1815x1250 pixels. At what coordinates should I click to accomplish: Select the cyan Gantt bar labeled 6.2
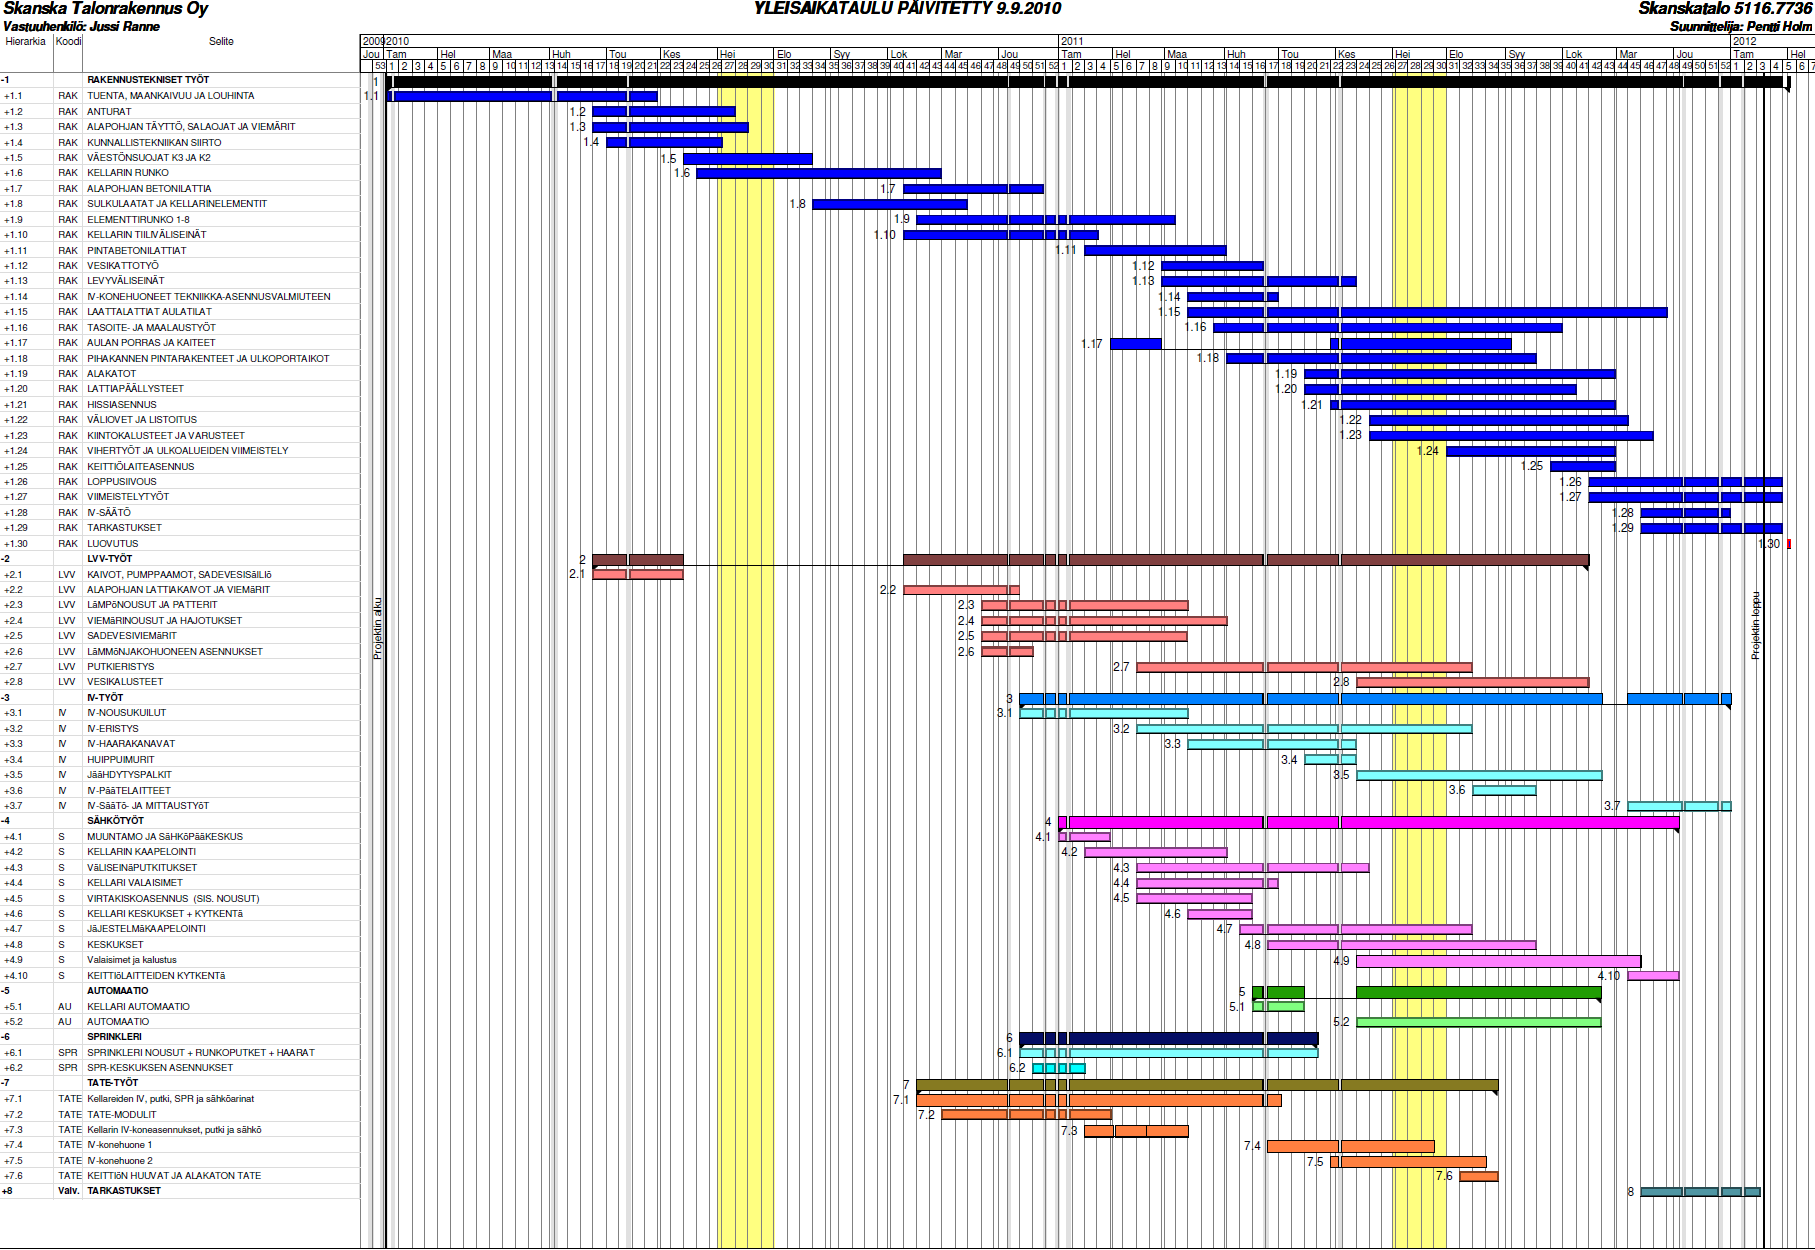[x=1059, y=1069]
